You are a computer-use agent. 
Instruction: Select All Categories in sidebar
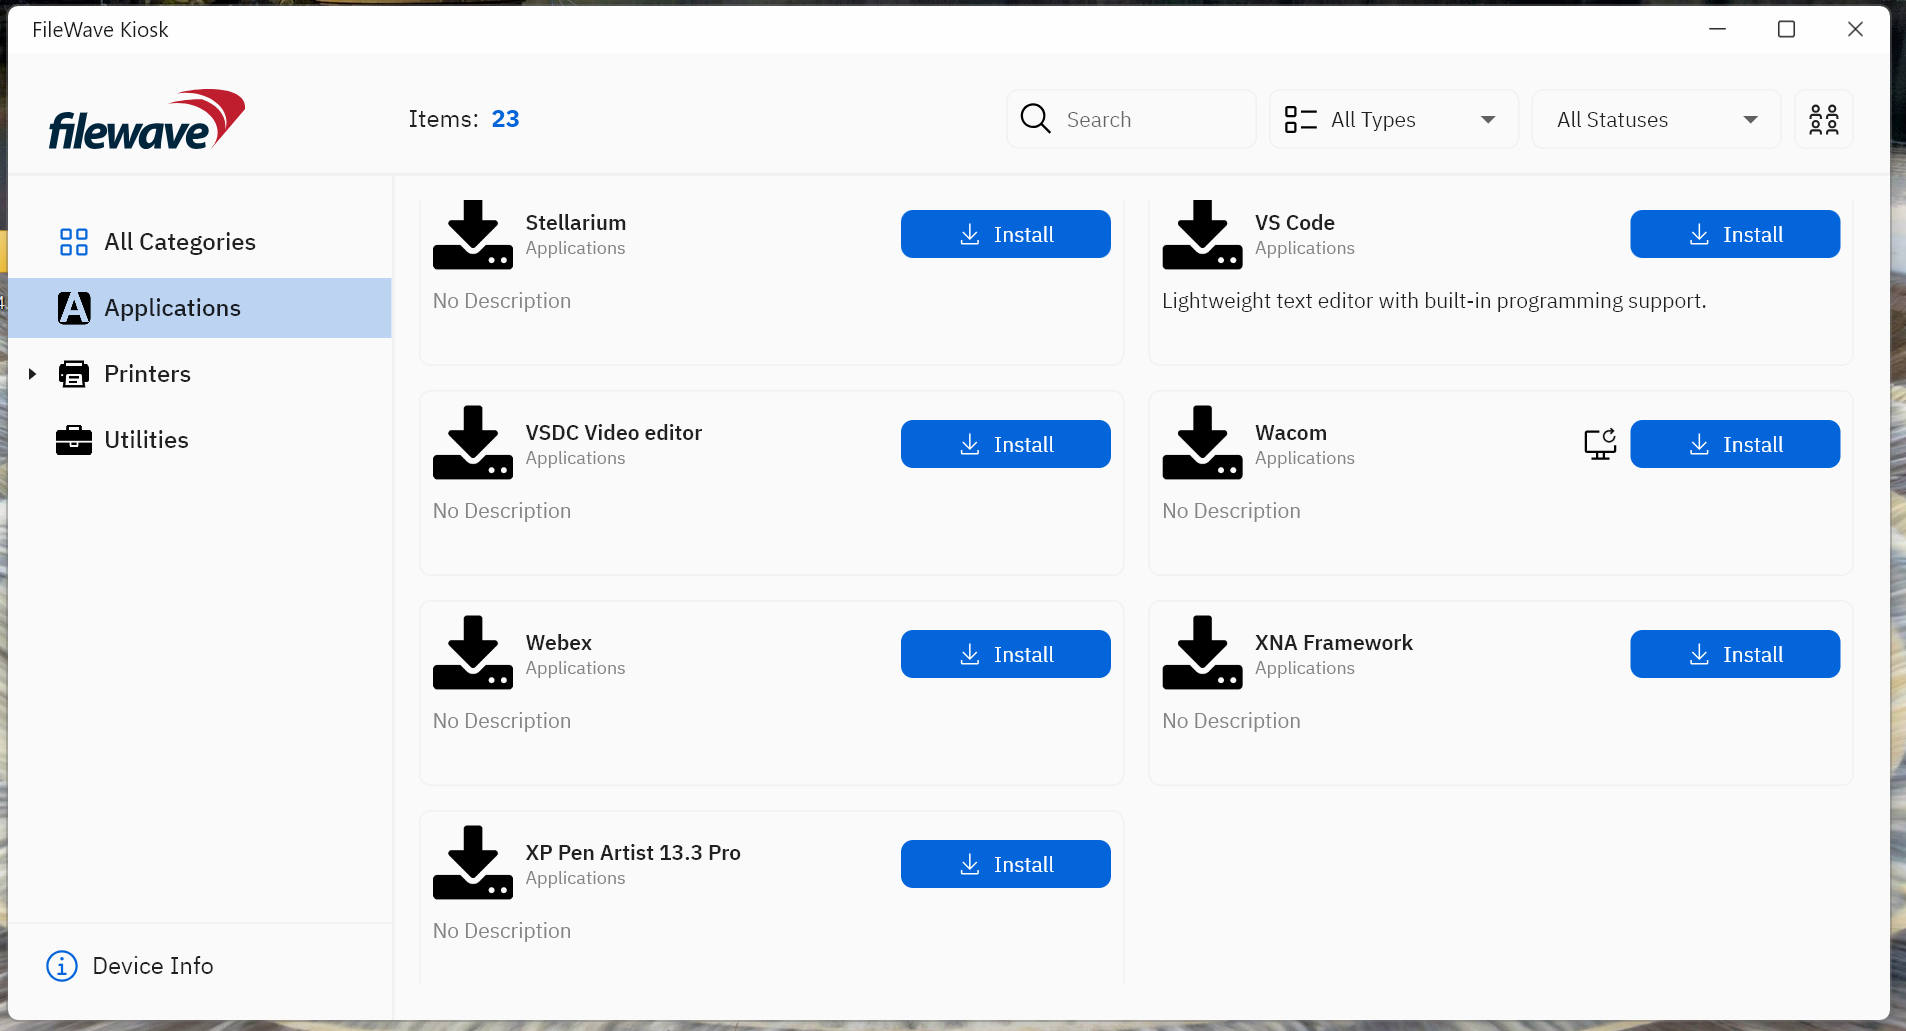point(200,242)
